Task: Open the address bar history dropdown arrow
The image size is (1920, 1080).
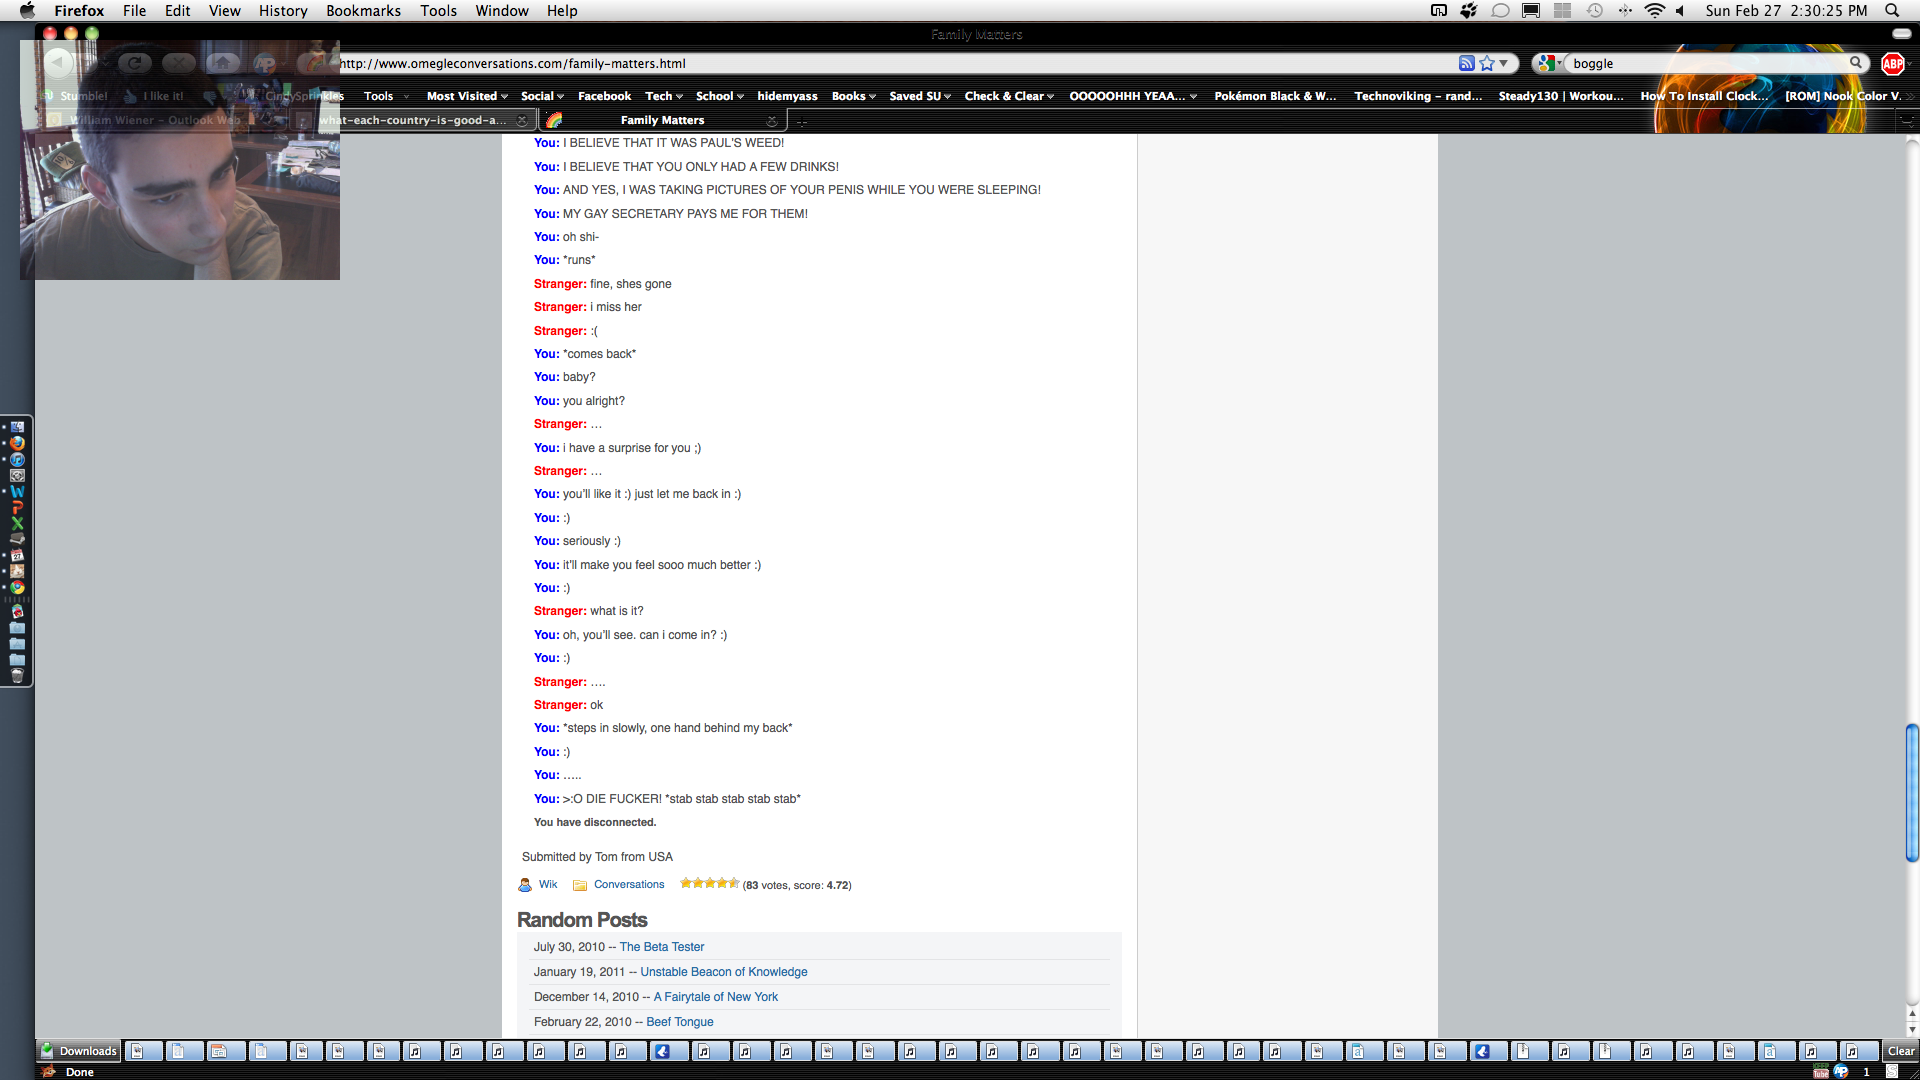Action: [1504, 63]
